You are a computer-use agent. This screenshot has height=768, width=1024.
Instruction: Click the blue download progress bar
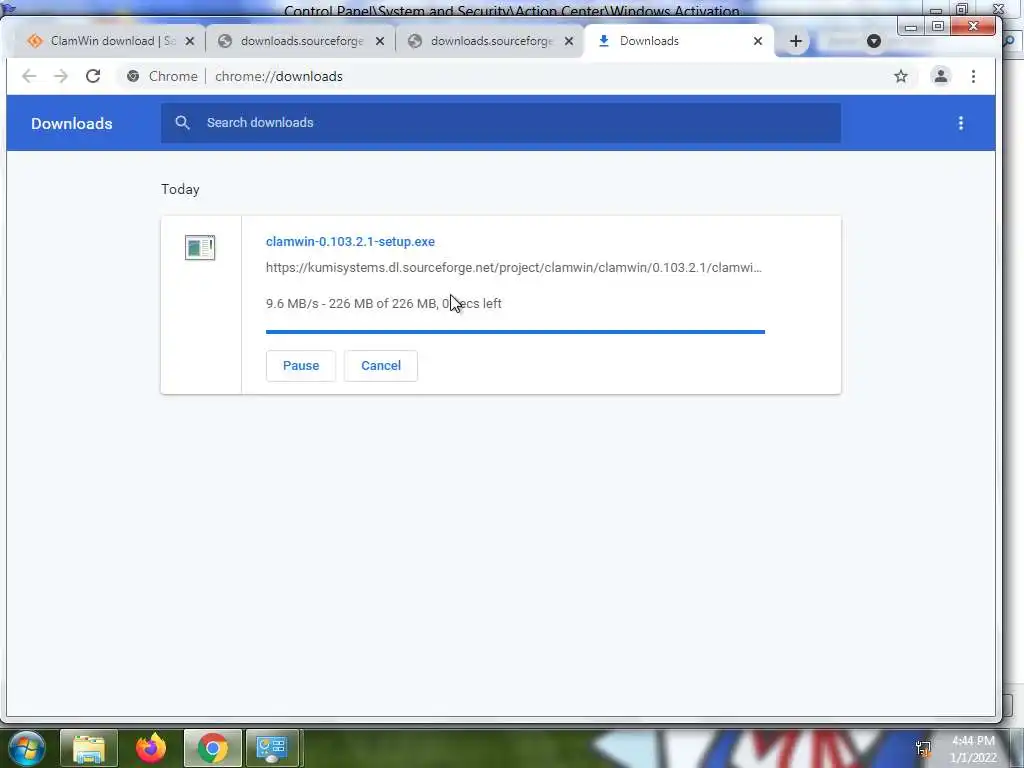515,332
